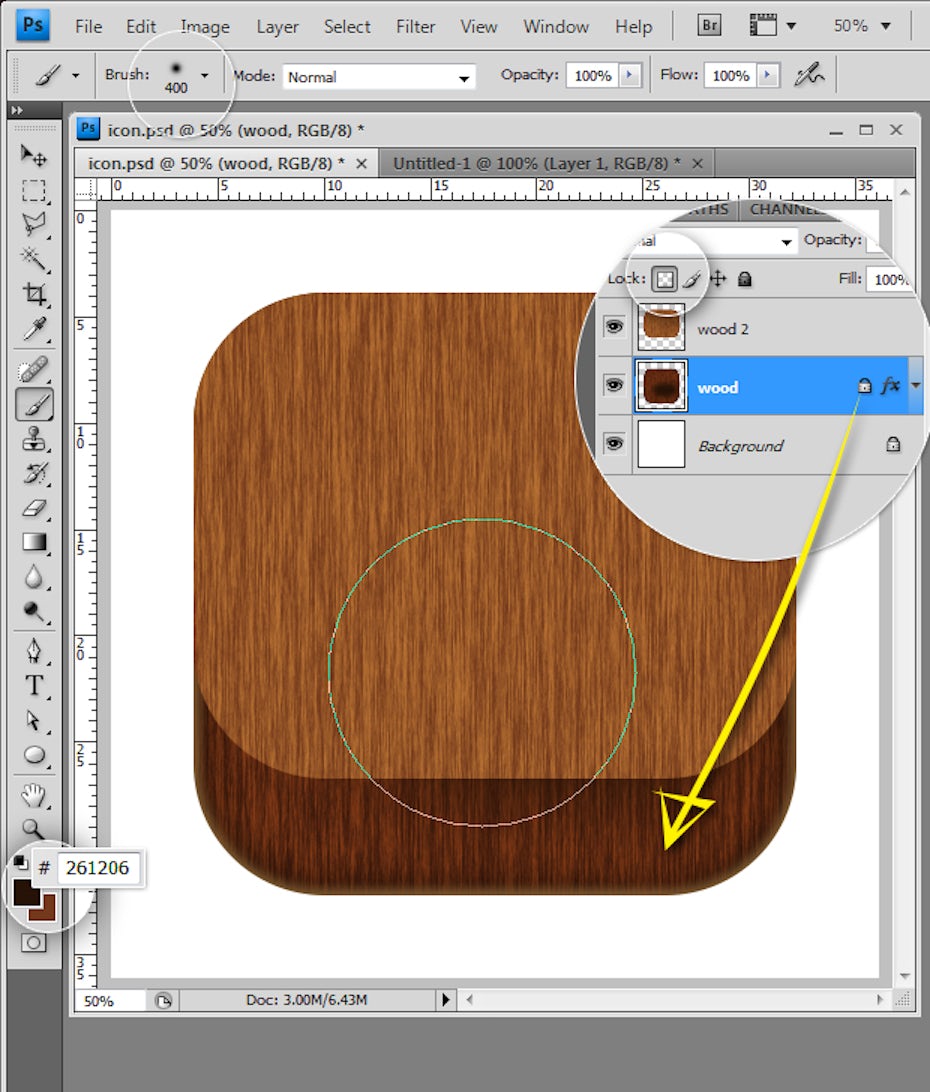Open the Opacity slider arrow in options bar

click(x=630, y=76)
